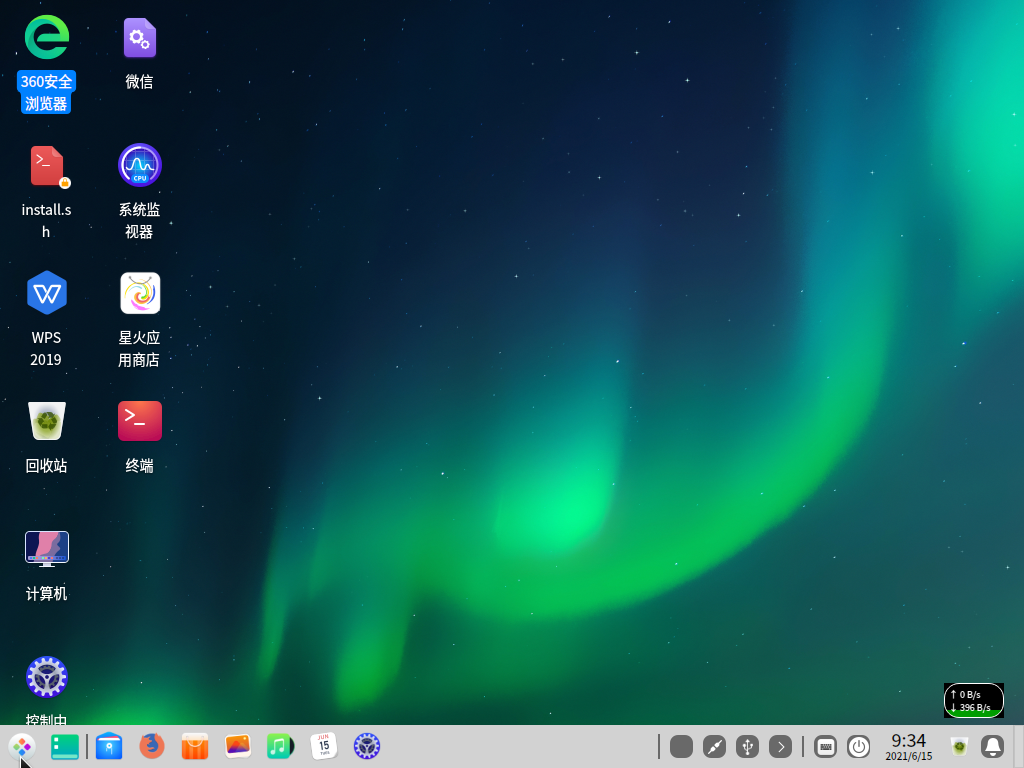Select the WPS 2019 desktop icon

pyautogui.click(x=46, y=294)
